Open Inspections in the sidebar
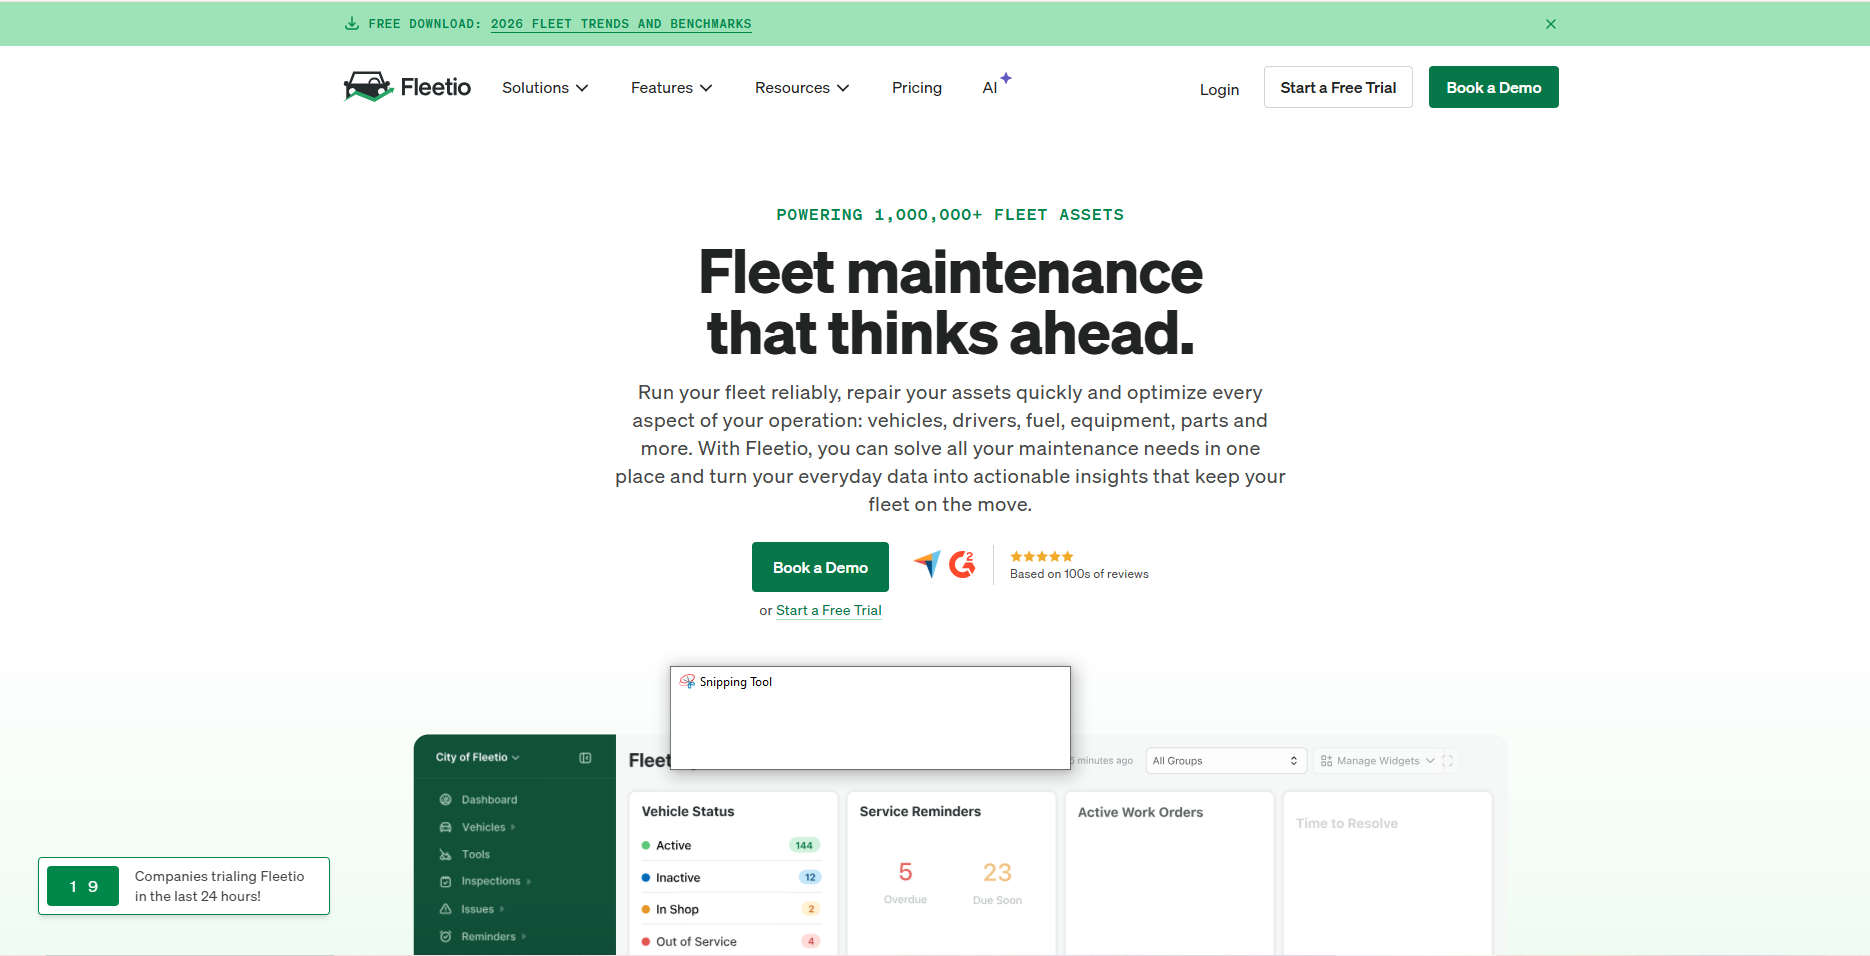1870x956 pixels. point(491,881)
